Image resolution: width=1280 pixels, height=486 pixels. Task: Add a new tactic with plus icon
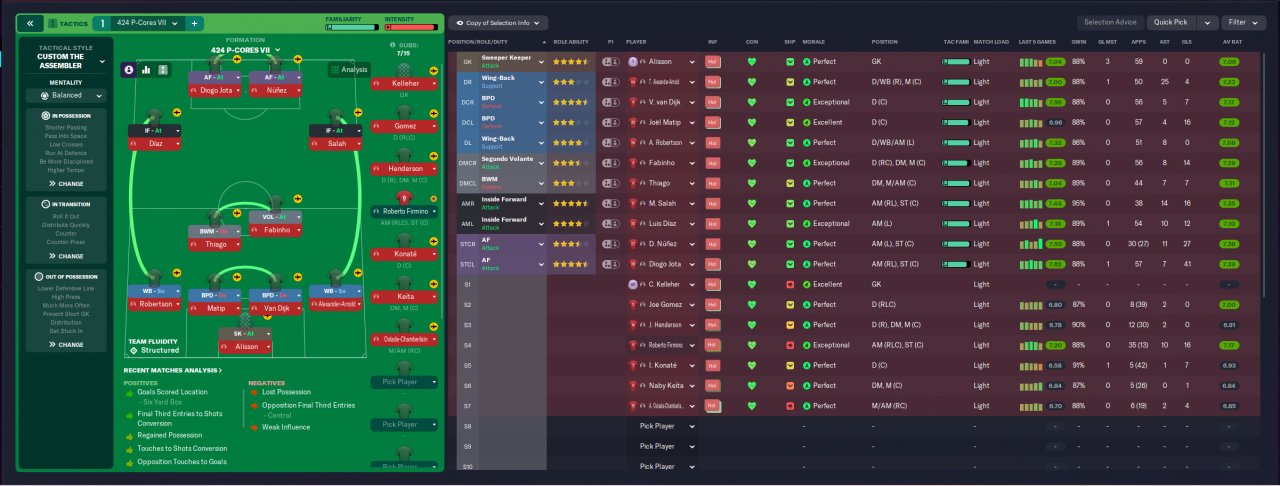tap(194, 23)
